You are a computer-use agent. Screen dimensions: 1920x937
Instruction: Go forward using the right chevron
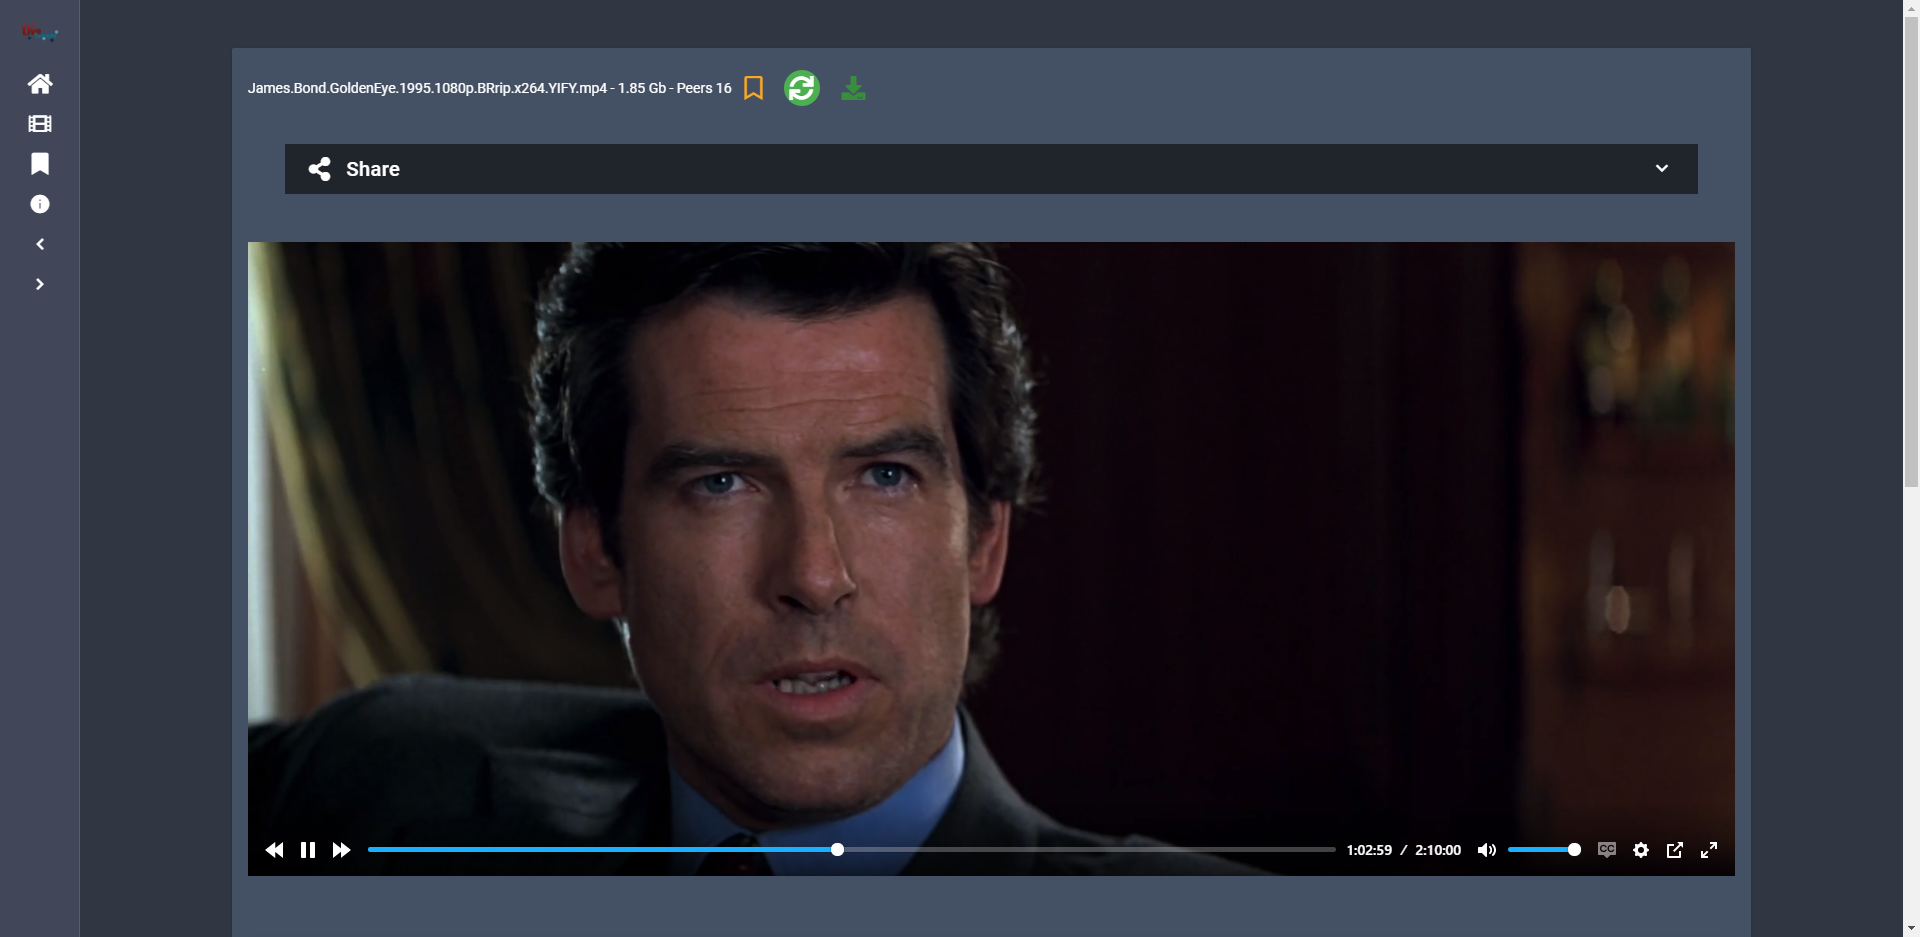pyautogui.click(x=40, y=284)
